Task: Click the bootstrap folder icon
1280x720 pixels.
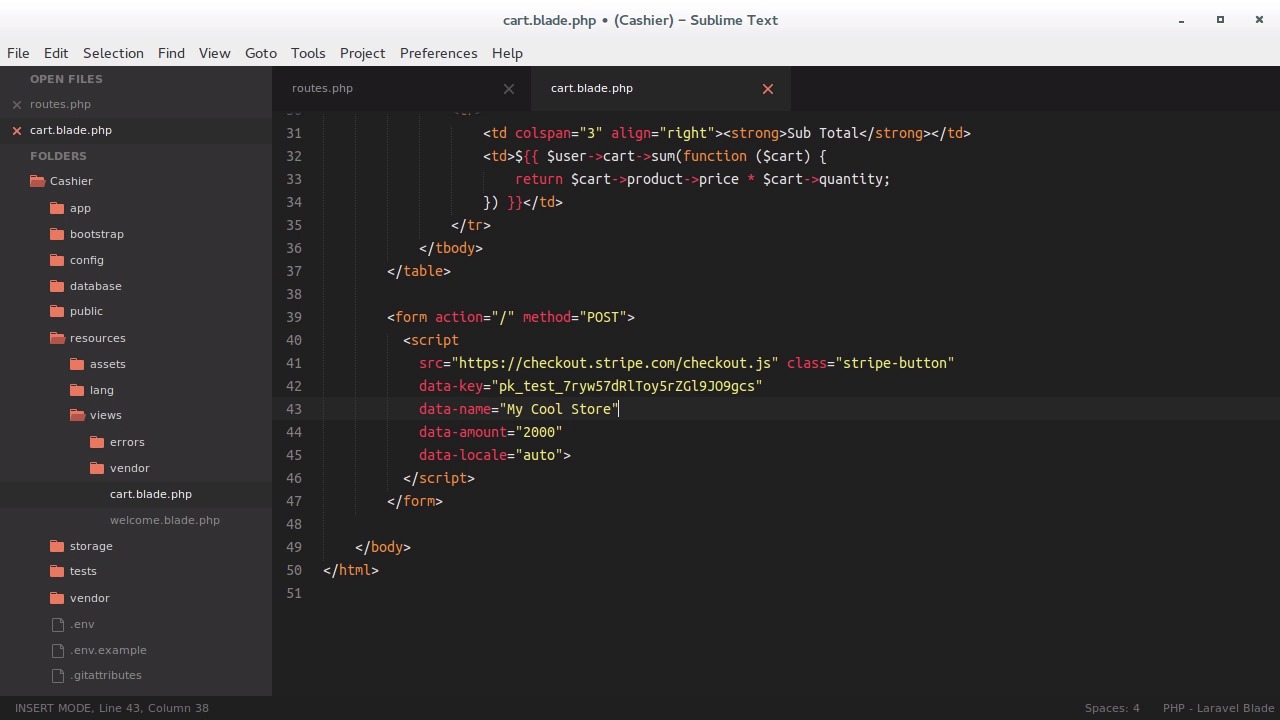Action: (x=57, y=234)
